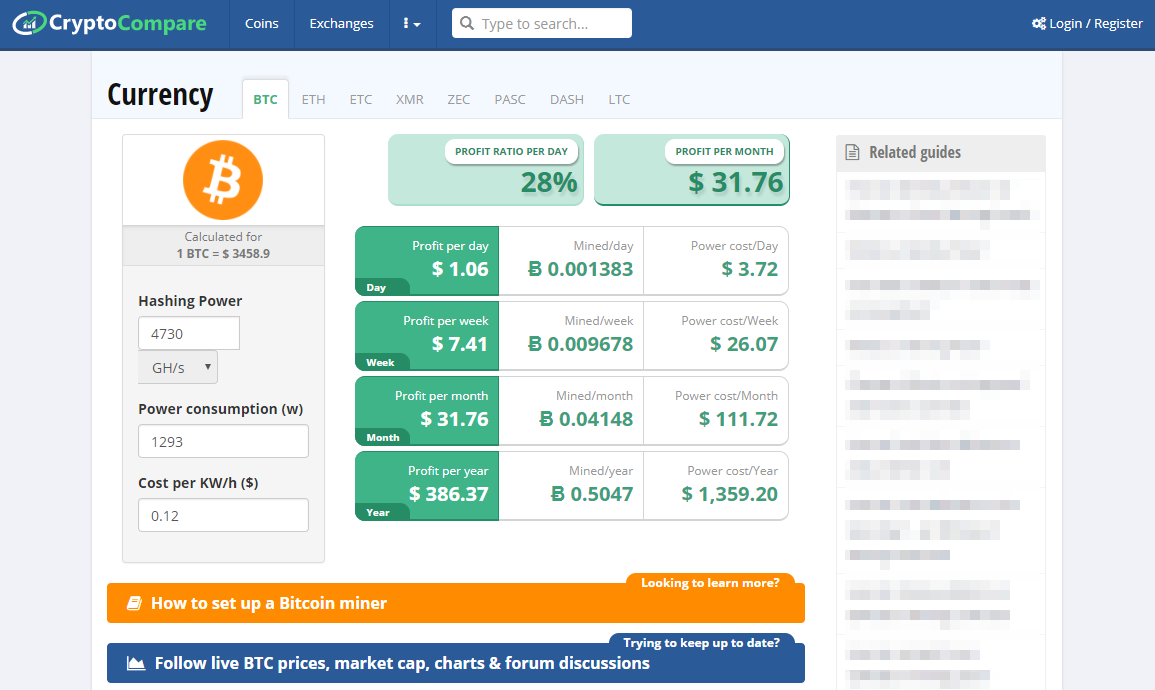Viewport: 1155px width, 690px height.
Task: Focus the Type to search field
Action: 541,24
